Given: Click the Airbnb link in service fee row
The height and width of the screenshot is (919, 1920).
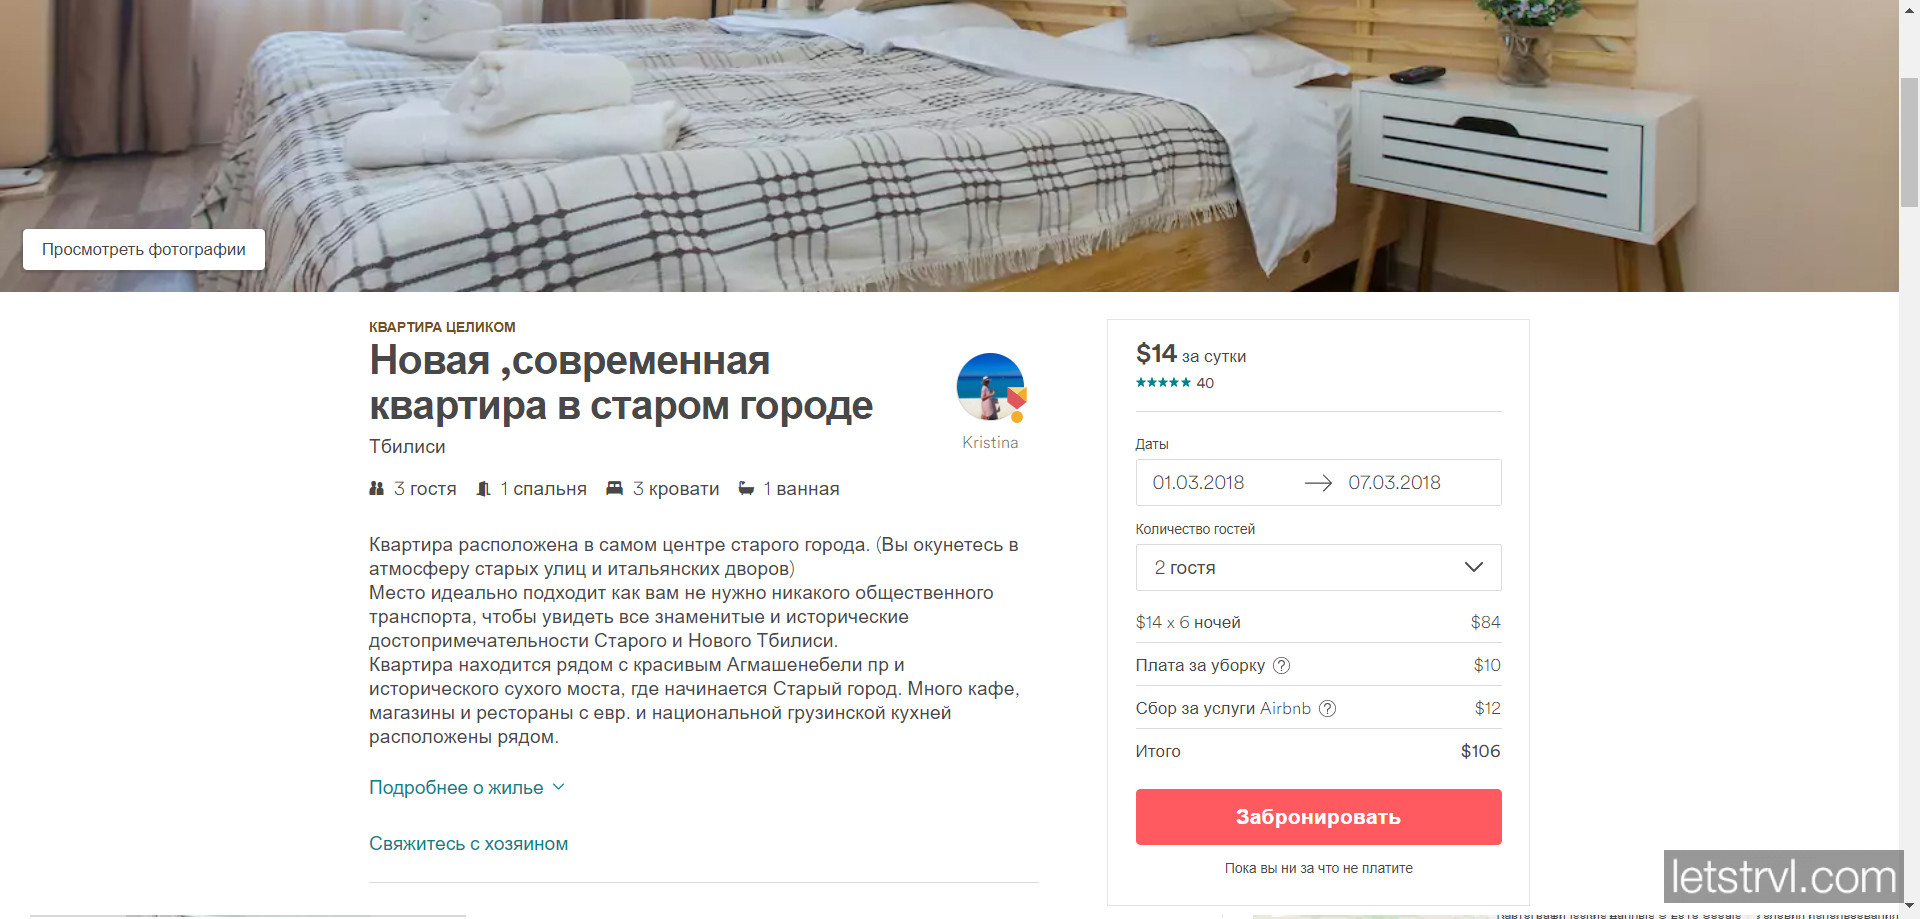Looking at the screenshot, I should [1285, 708].
